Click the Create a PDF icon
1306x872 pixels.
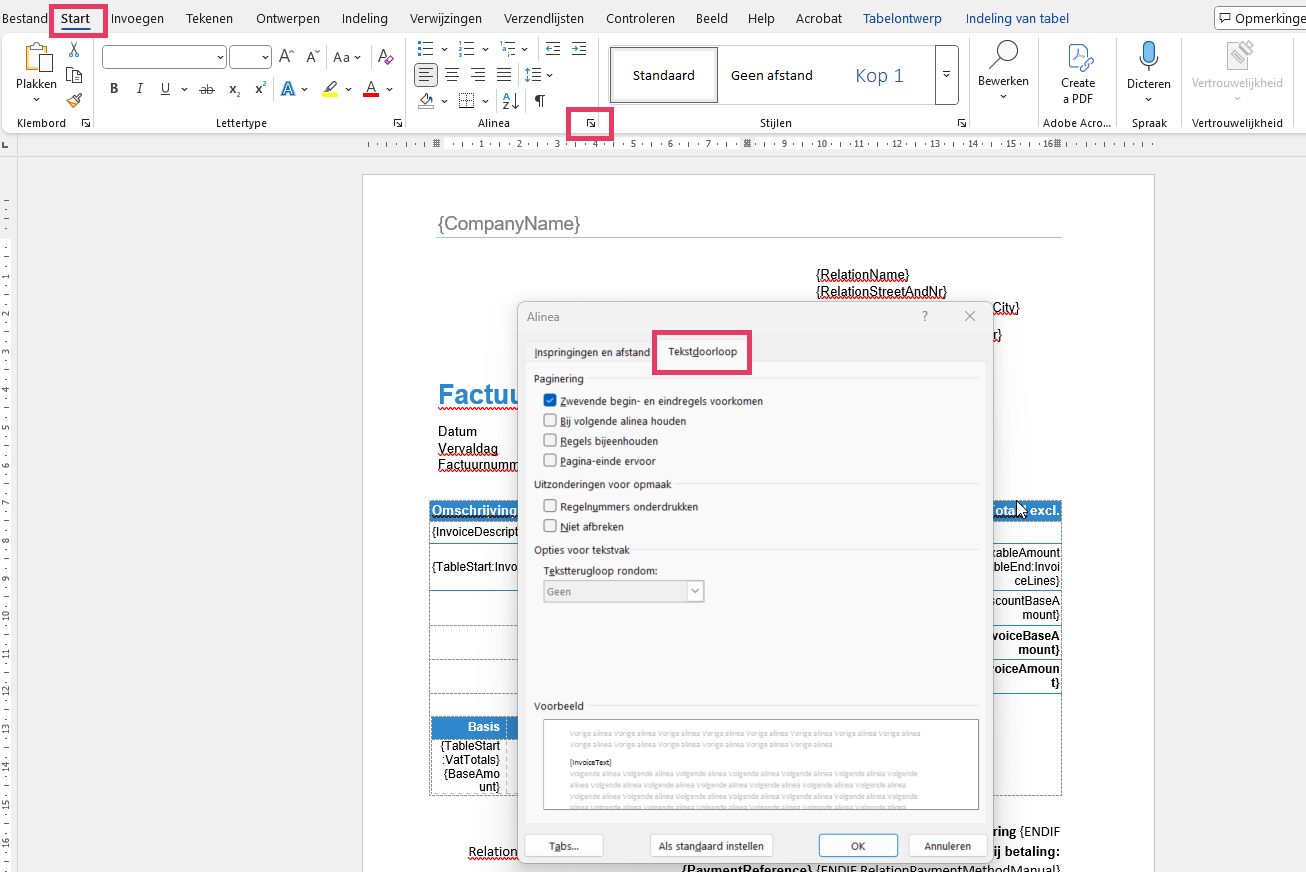pos(1078,73)
